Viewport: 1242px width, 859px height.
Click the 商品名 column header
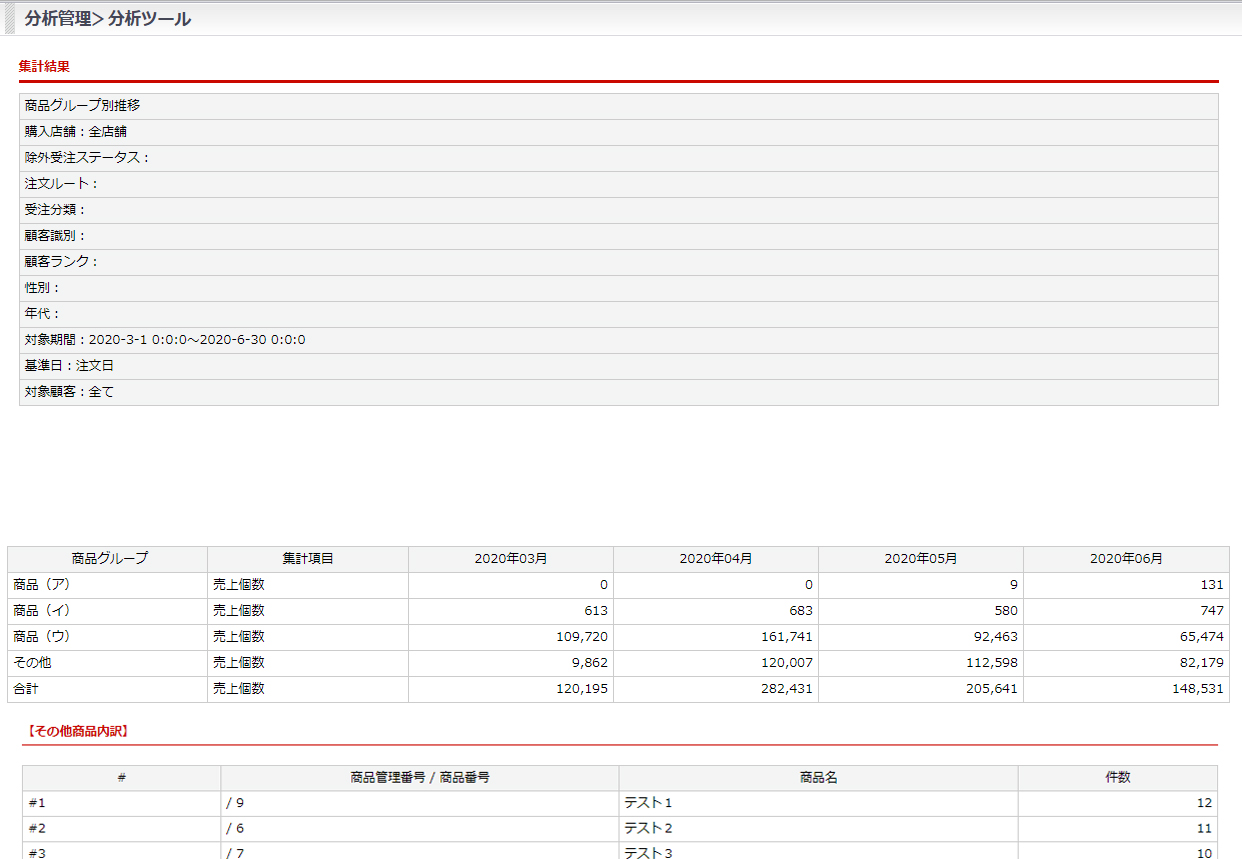click(x=818, y=777)
